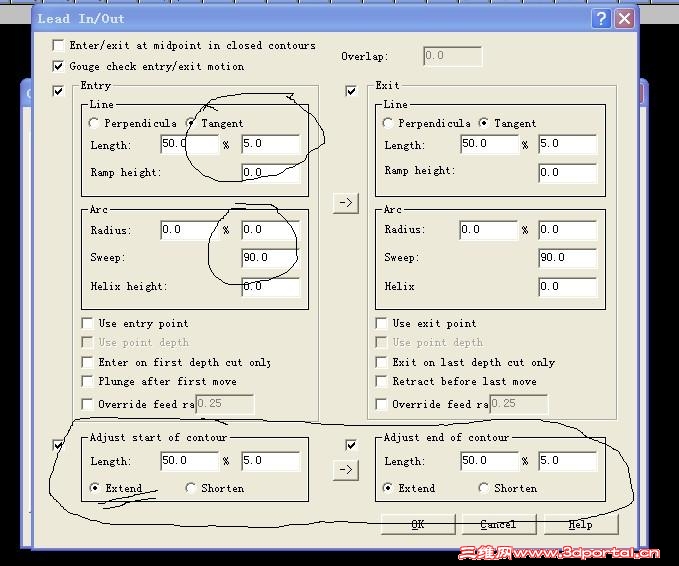Copy start contour adjustment to end arrow button
This screenshot has width=679, height=566.
pyautogui.click(x=346, y=470)
